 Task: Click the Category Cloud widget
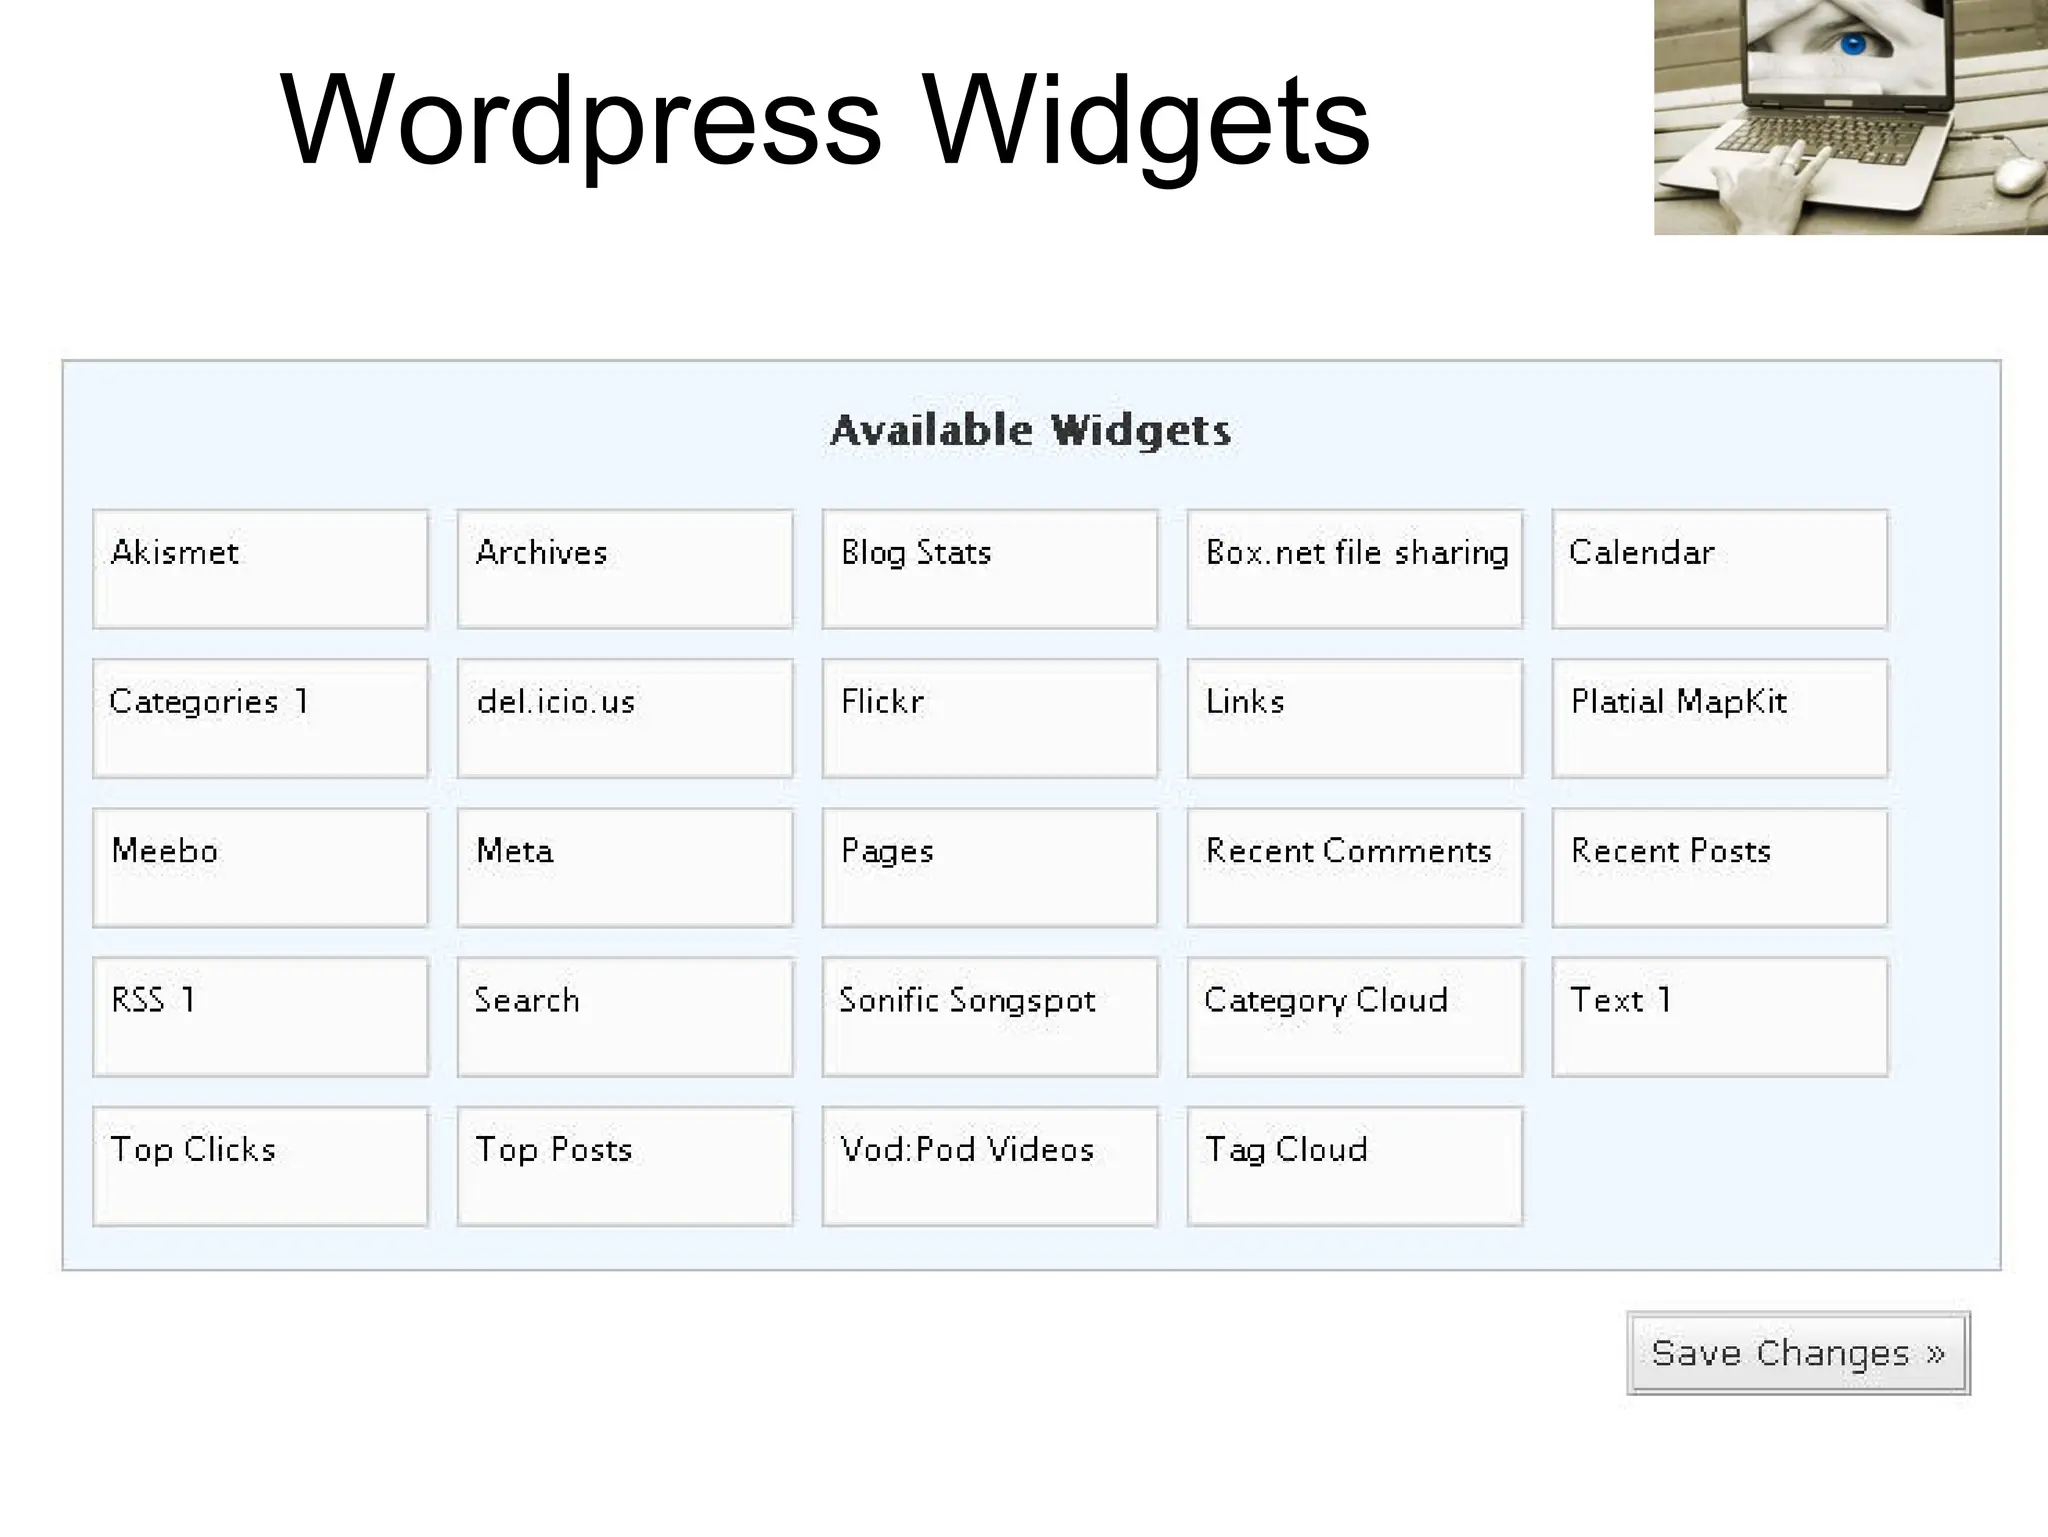1355,1016
